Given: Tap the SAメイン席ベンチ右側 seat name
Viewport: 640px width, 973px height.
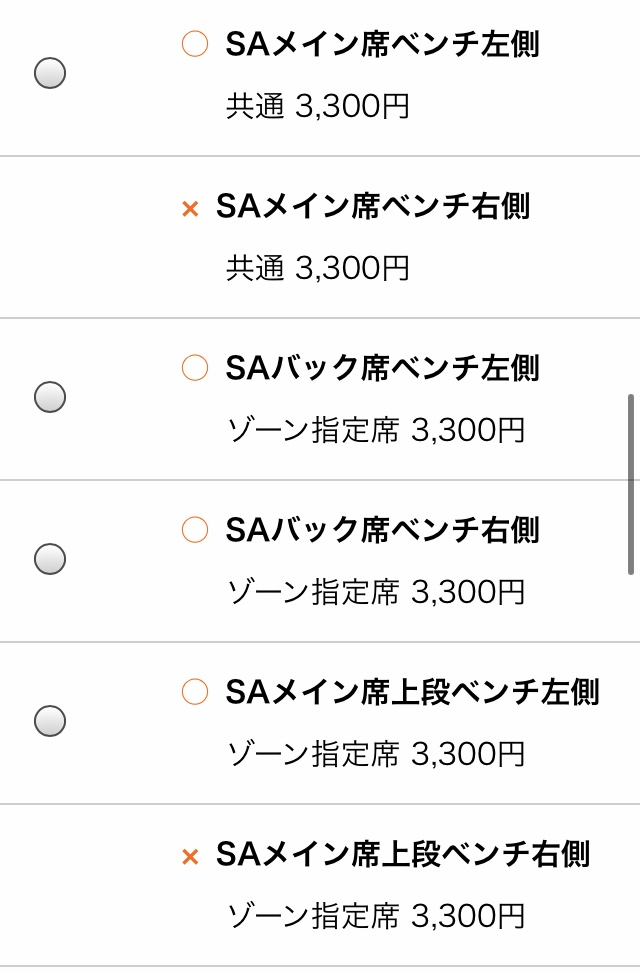Looking at the screenshot, I should tap(372, 207).
